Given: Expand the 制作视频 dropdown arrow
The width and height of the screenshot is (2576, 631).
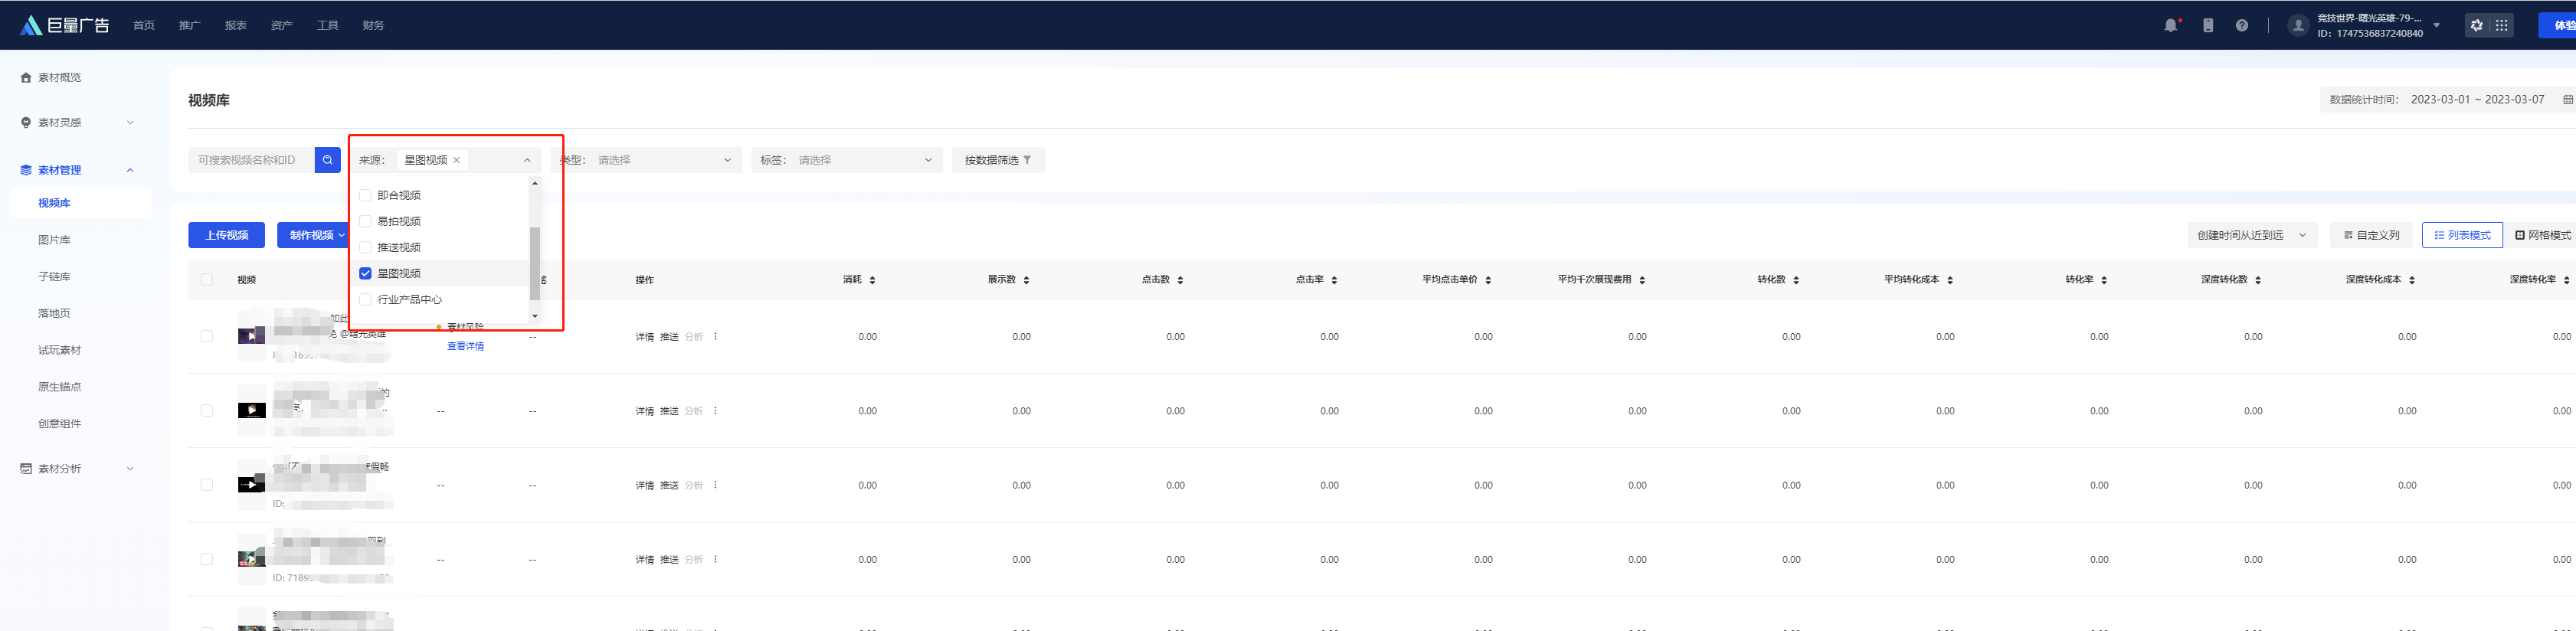Looking at the screenshot, I should point(341,235).
